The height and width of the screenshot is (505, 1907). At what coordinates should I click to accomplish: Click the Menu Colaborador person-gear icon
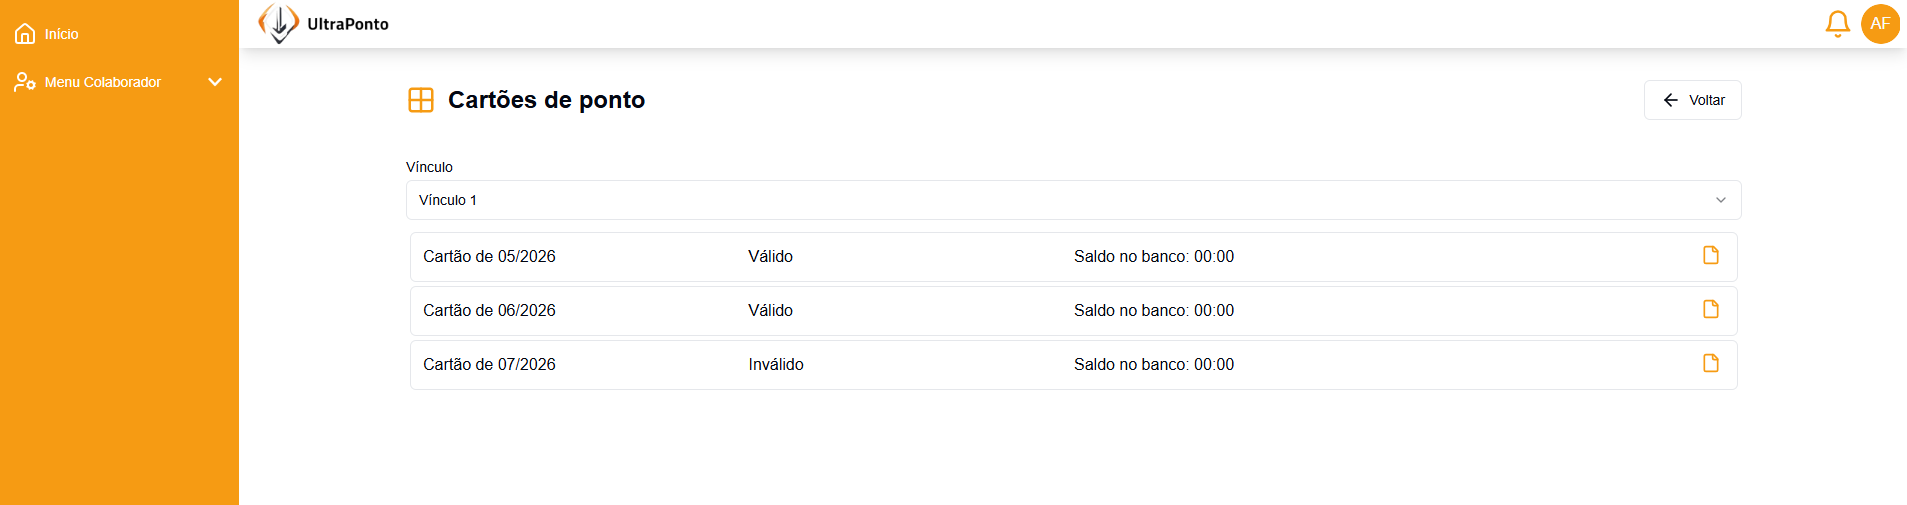(x=25, y=82)
